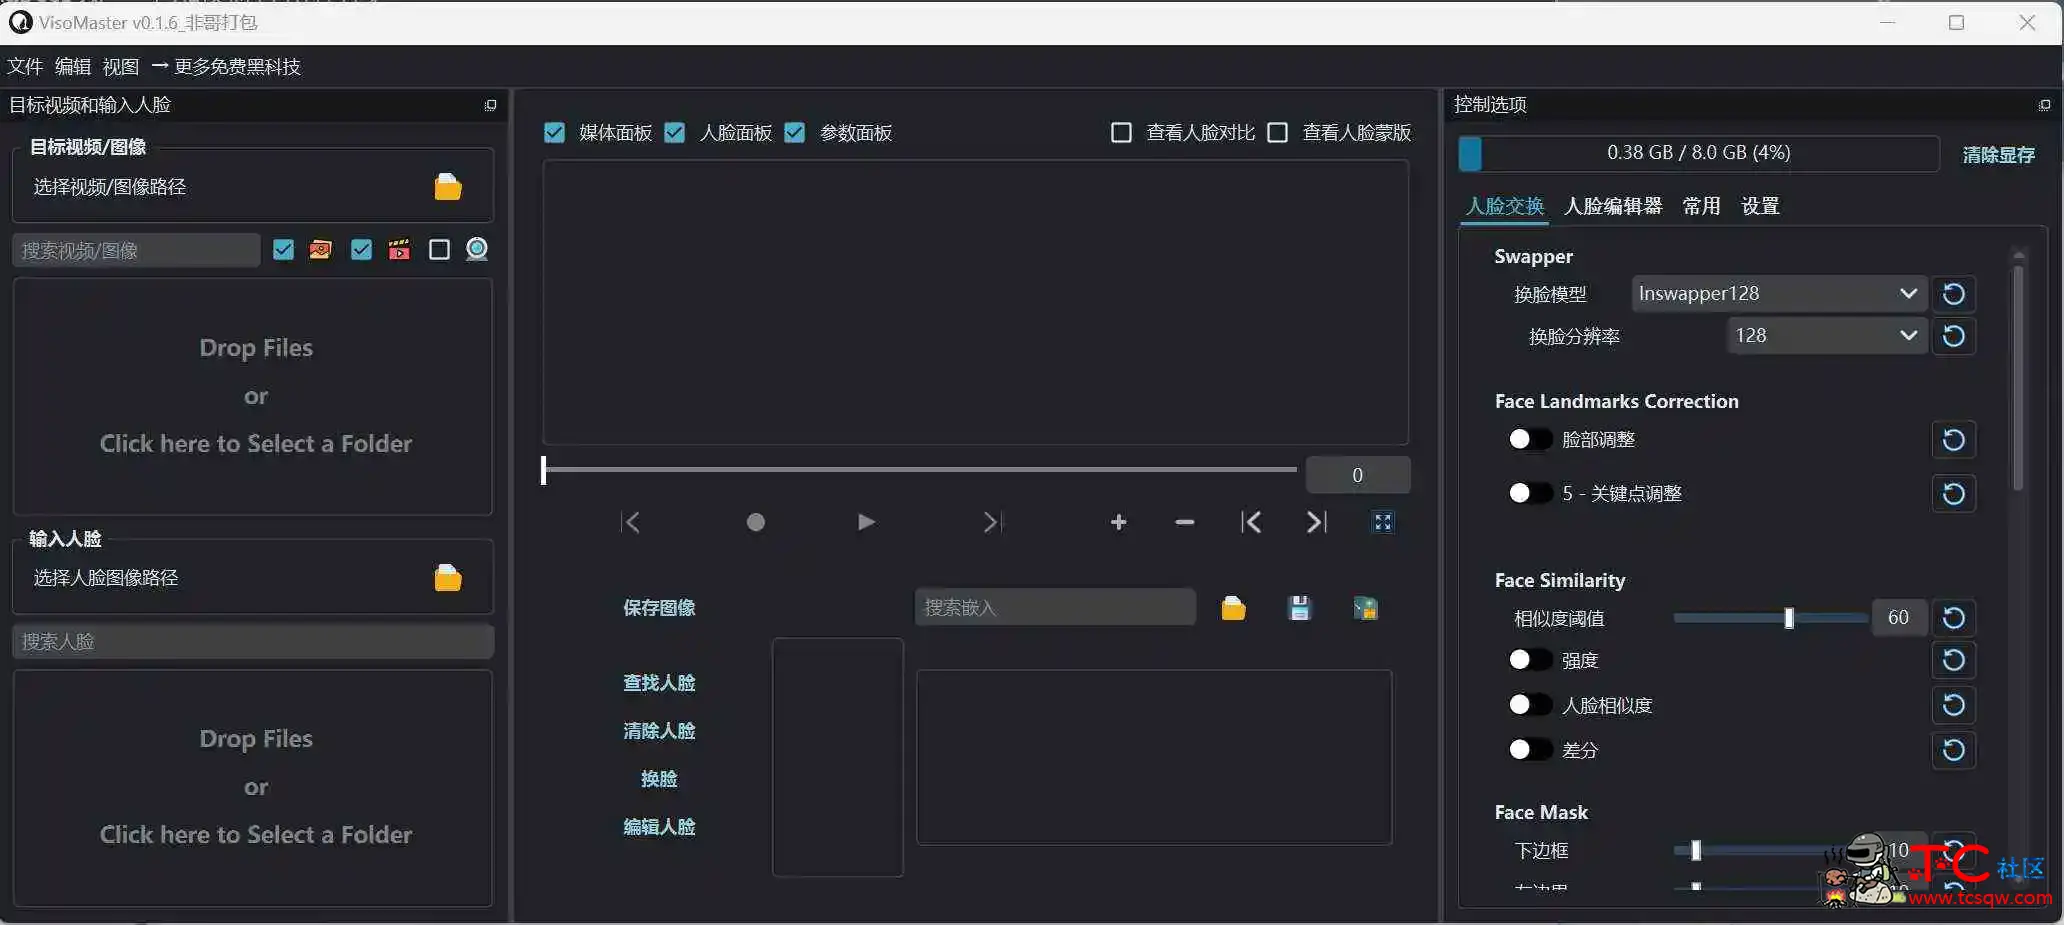Uncheck the 媒体面板 checkbox
Screen dimensions: 2064x925
(554, 133)
